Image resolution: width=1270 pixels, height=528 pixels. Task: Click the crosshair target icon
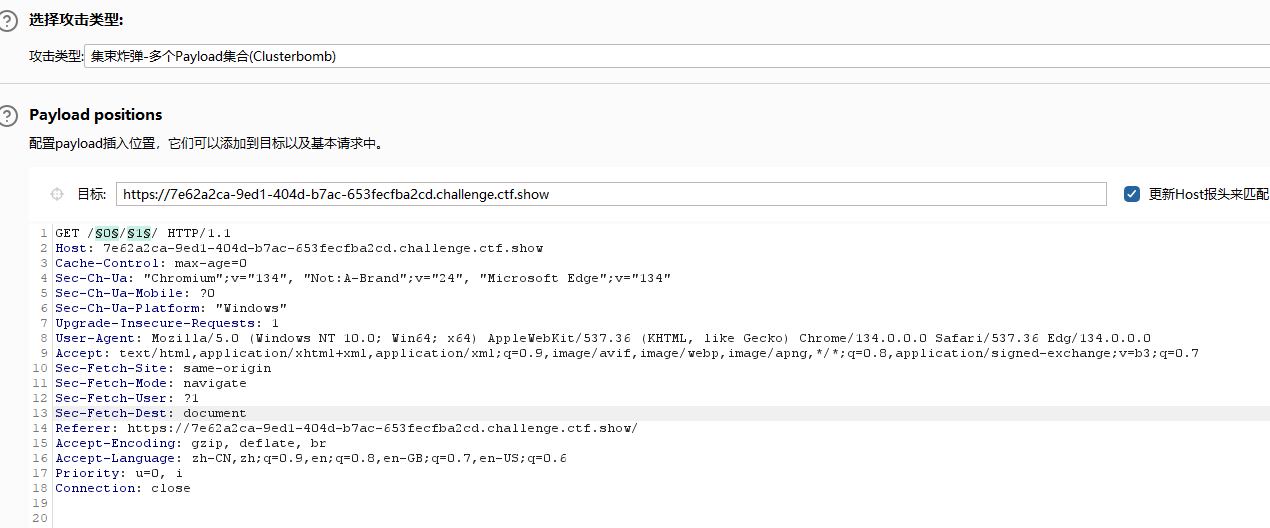tap(57, 194)
